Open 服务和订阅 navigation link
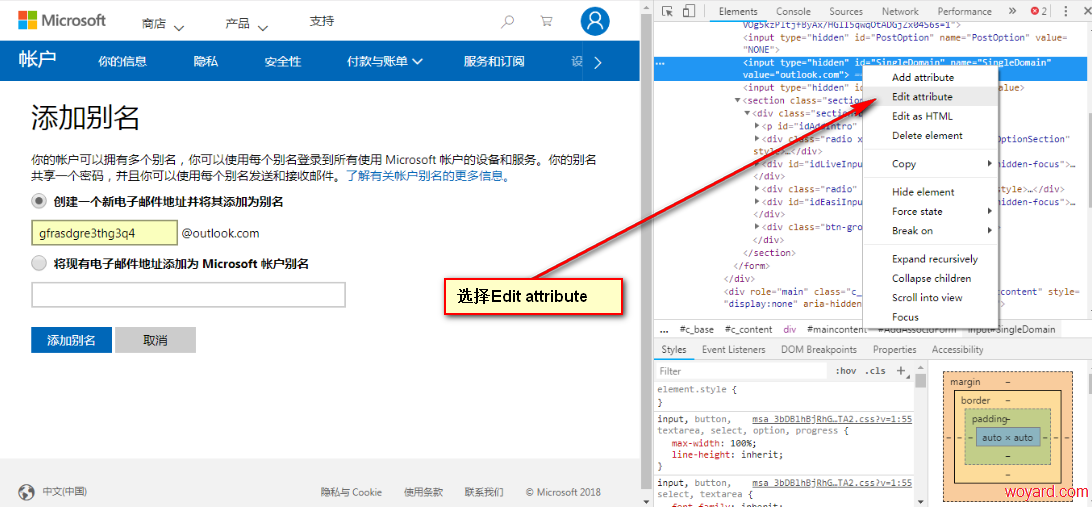 tap(494, 61)
